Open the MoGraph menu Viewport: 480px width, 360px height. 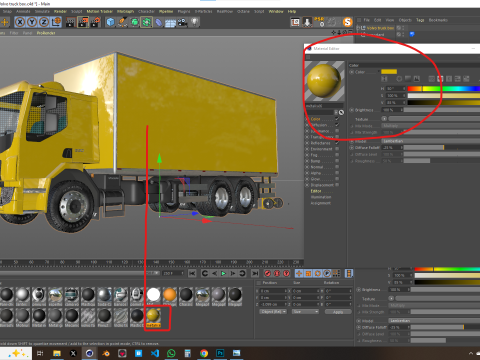pyautogui.click(x=125, y=11)
